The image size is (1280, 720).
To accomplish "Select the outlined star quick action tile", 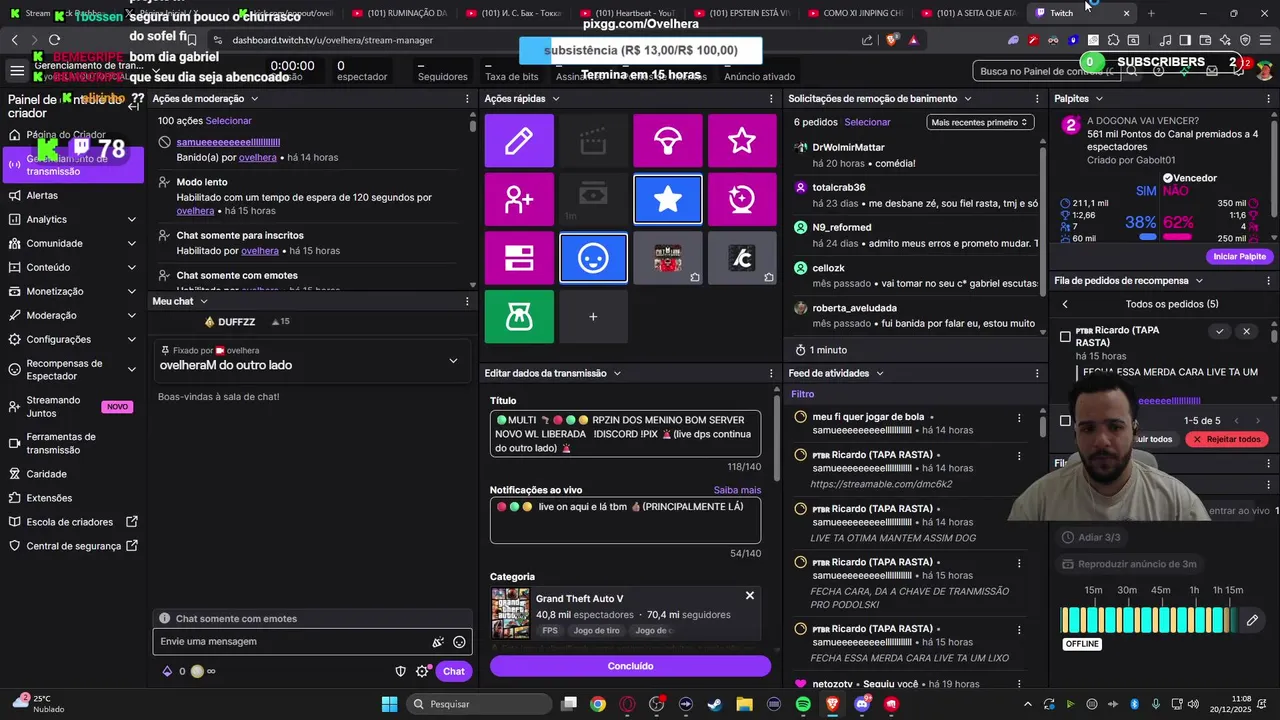I will [x=742, y=141].
